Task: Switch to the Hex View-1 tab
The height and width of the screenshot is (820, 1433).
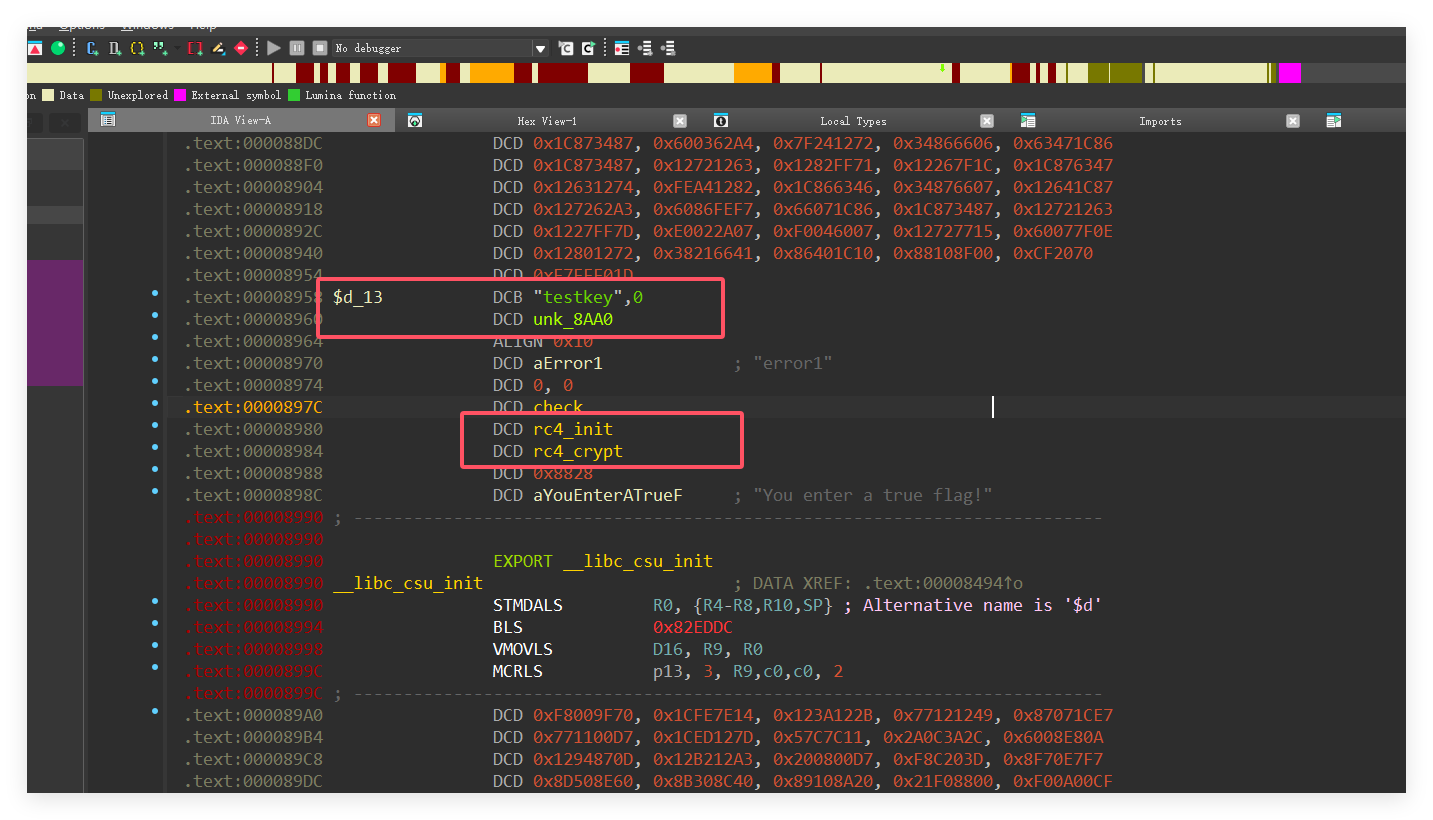Action: click(x=547, y=120)
